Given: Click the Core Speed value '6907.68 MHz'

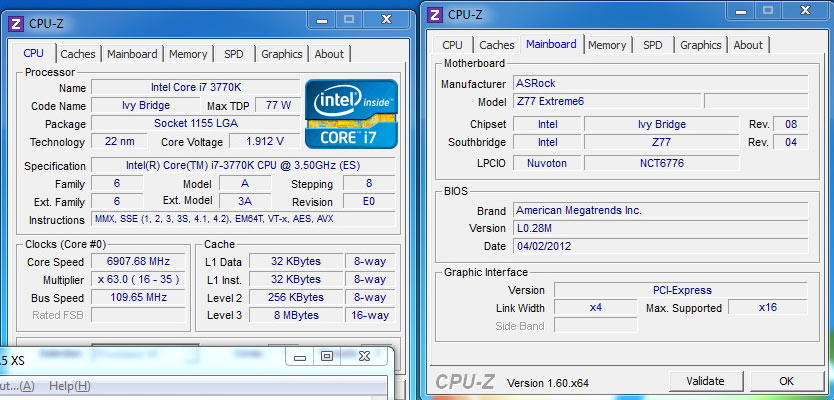Looking at the screenshot, I should (x=138, y=261).
